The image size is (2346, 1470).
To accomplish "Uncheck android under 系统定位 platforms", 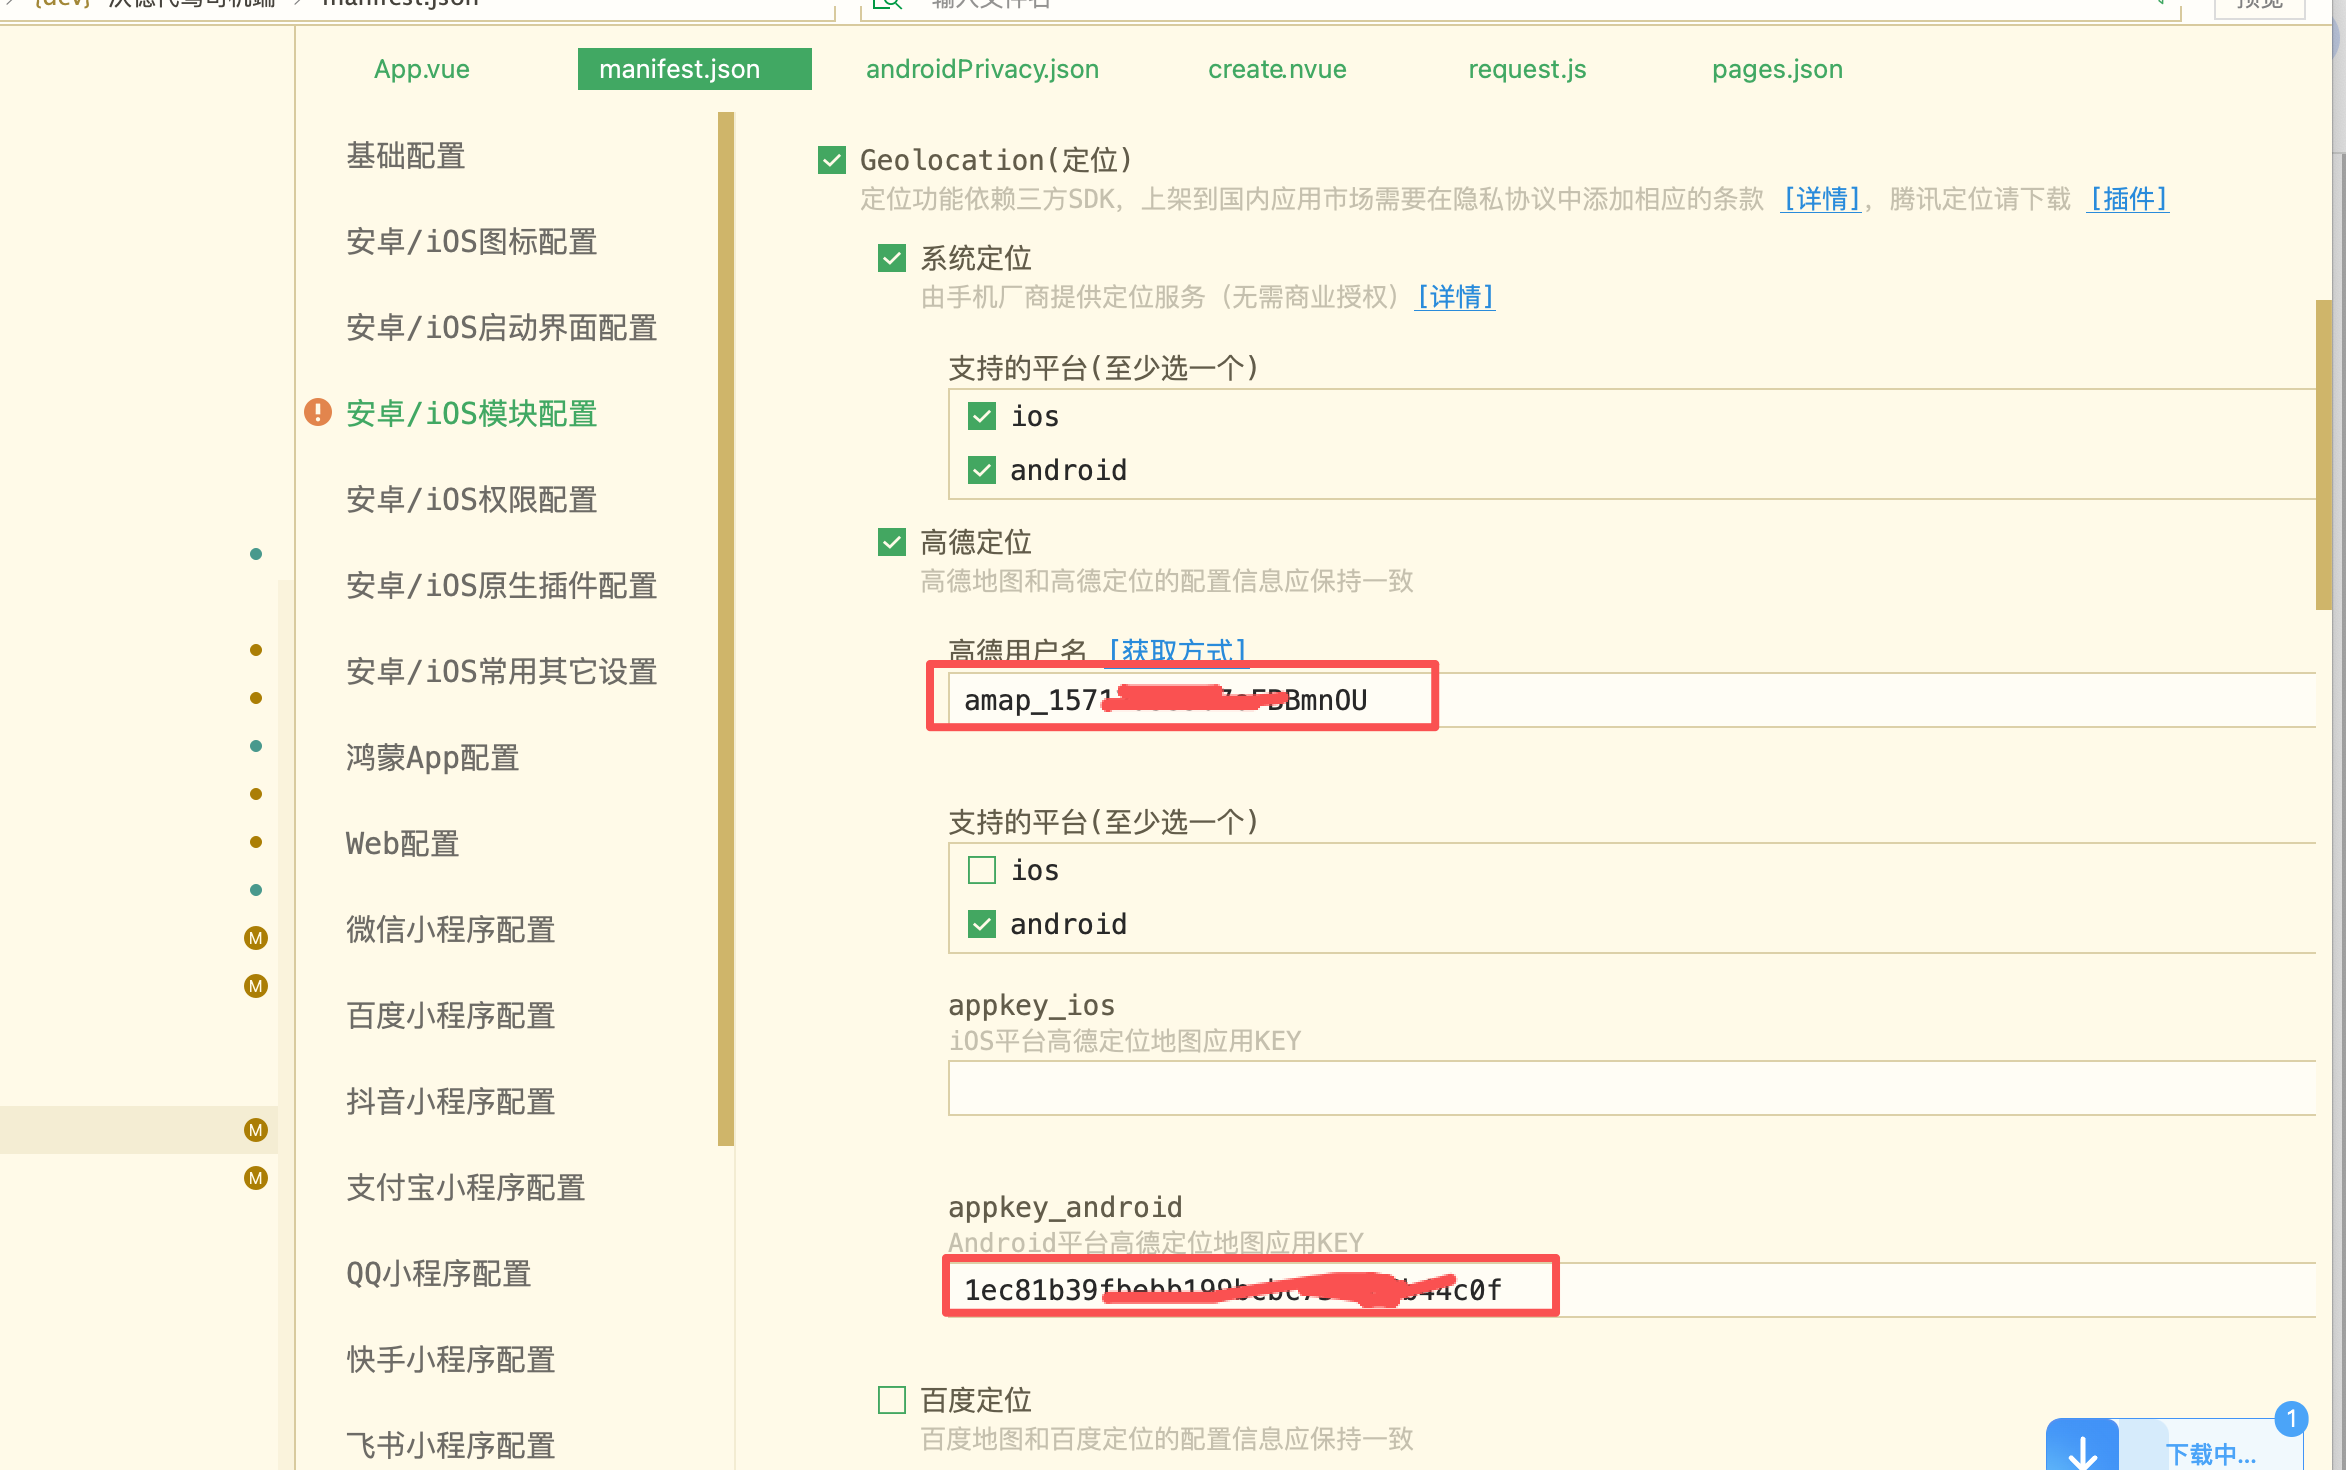I will [982, 470].
